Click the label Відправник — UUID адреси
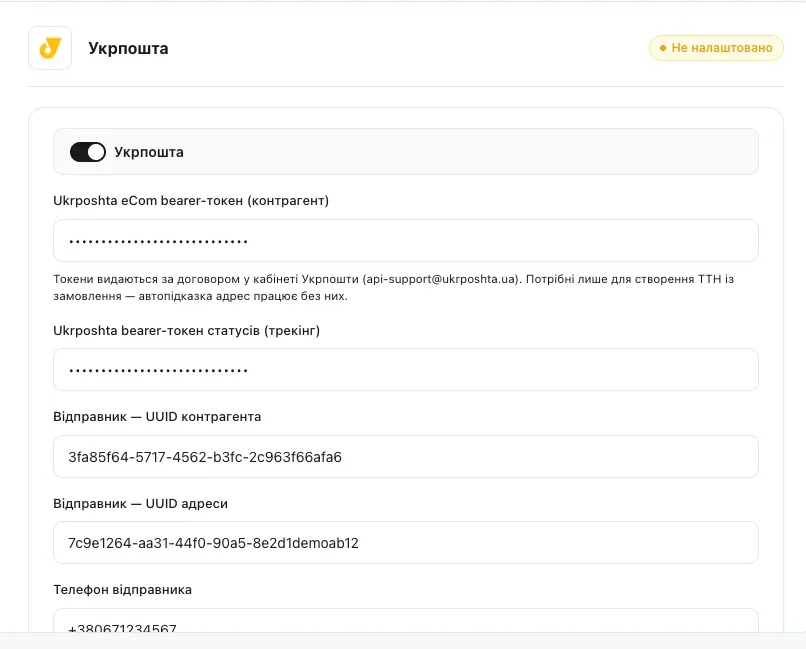 [140, 504]
